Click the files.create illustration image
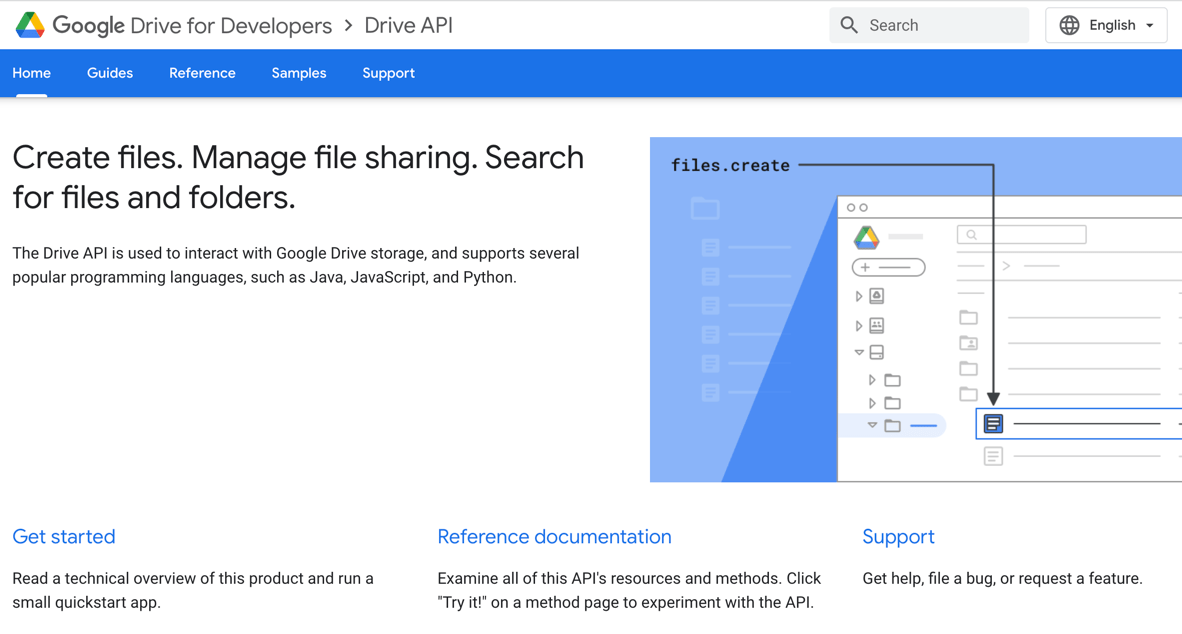 [916, 309]
